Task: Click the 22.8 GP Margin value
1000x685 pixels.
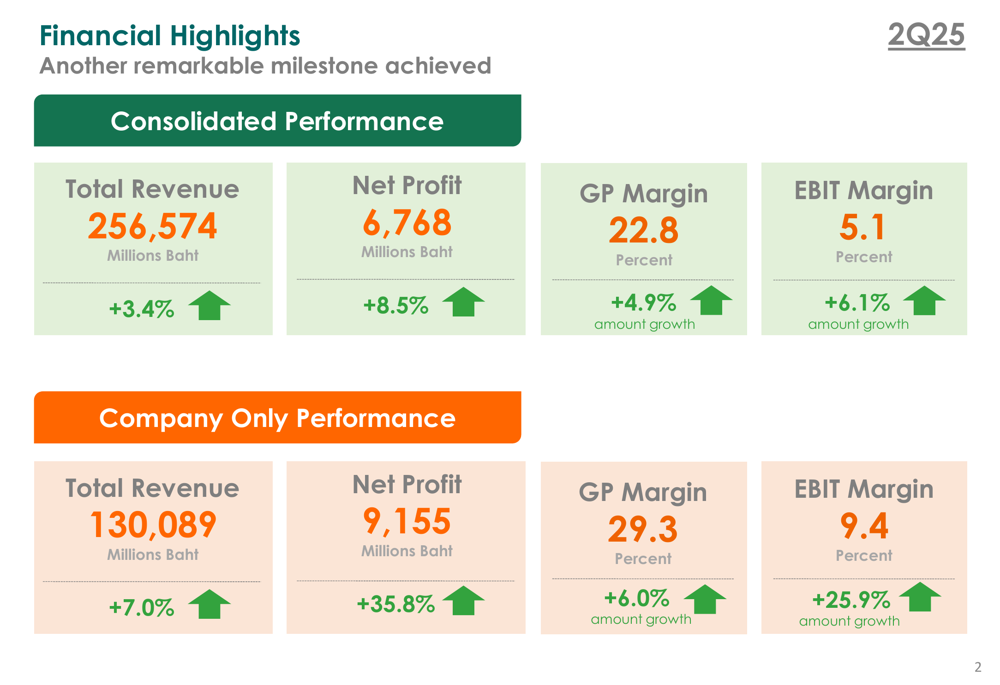Action: click(x=643, y=231)
